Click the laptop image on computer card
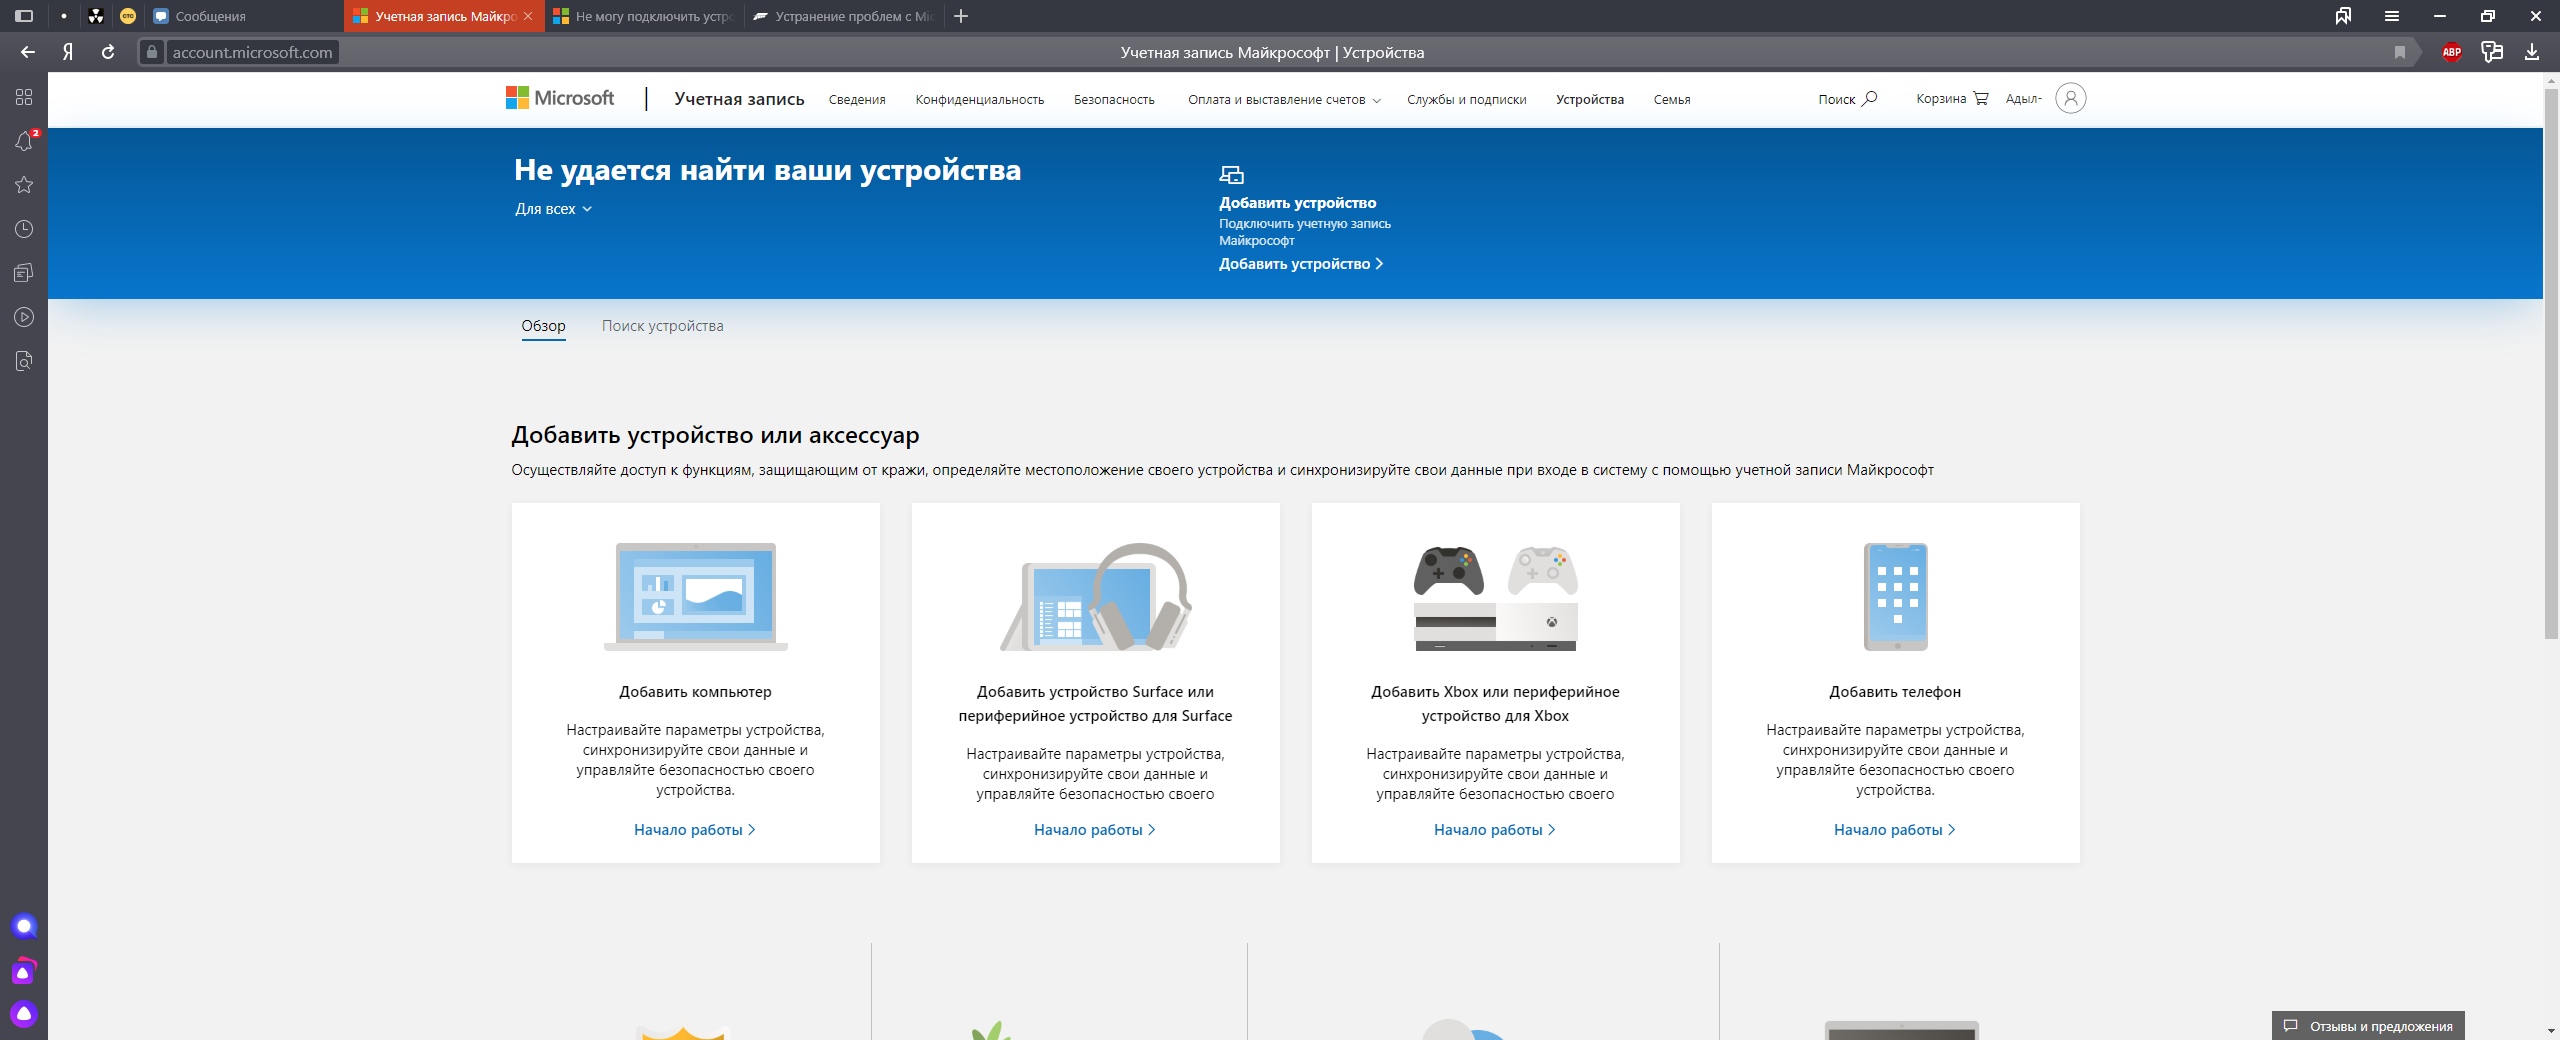The width and height of the screenshot is (2560, 1040). pyautogui.click(x=696, y=597)
